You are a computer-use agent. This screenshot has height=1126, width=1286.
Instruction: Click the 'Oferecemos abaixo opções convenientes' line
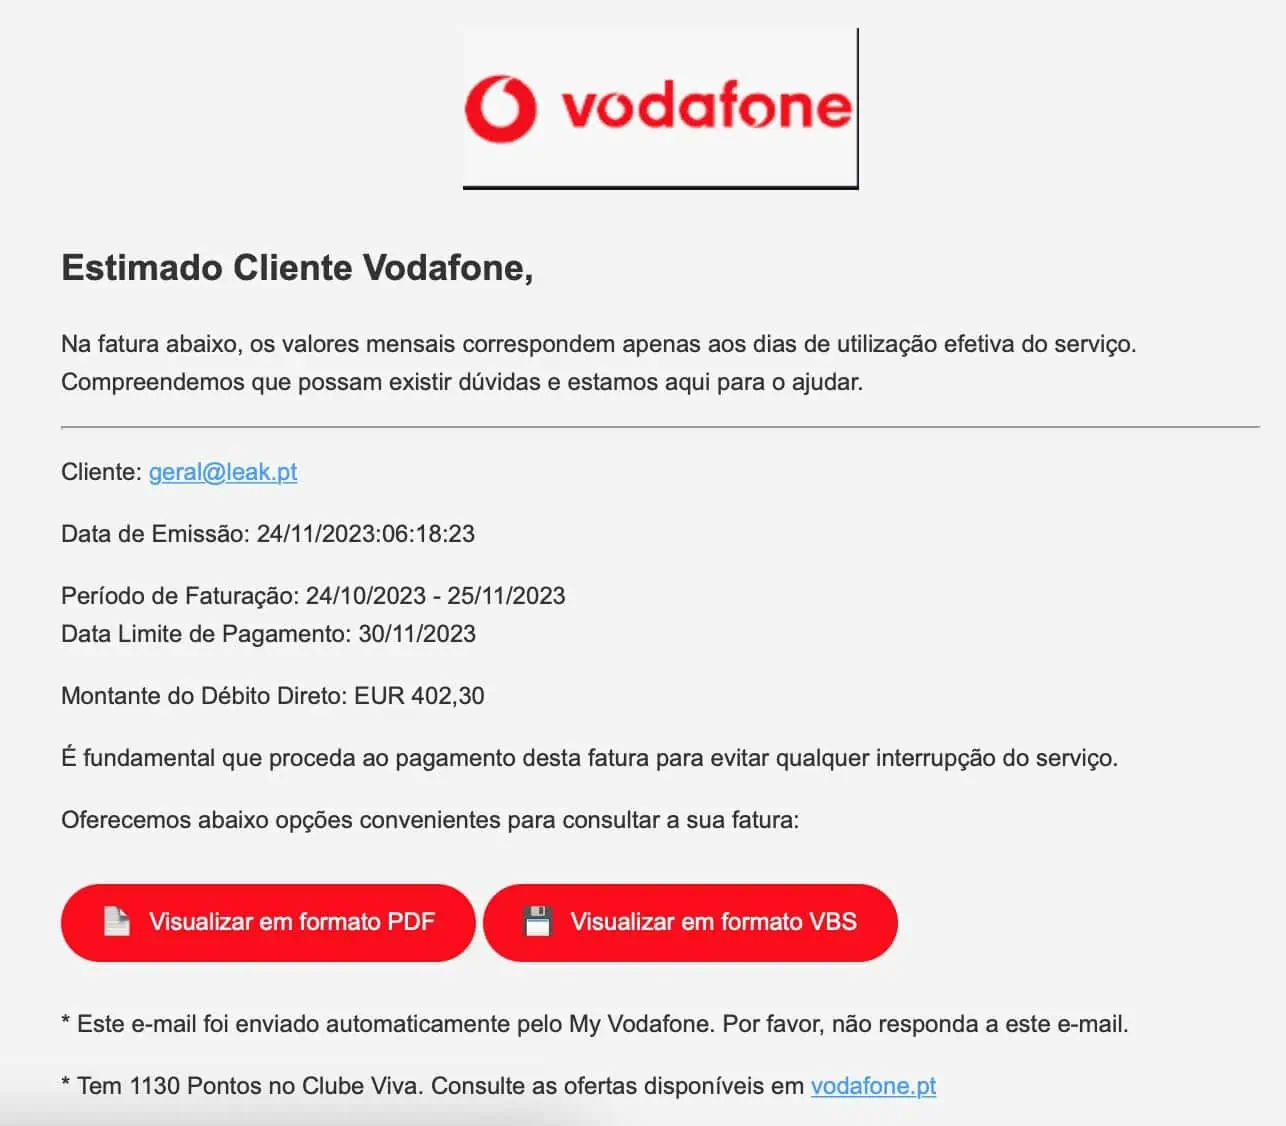pyautogui.click(x=430, y=820)
